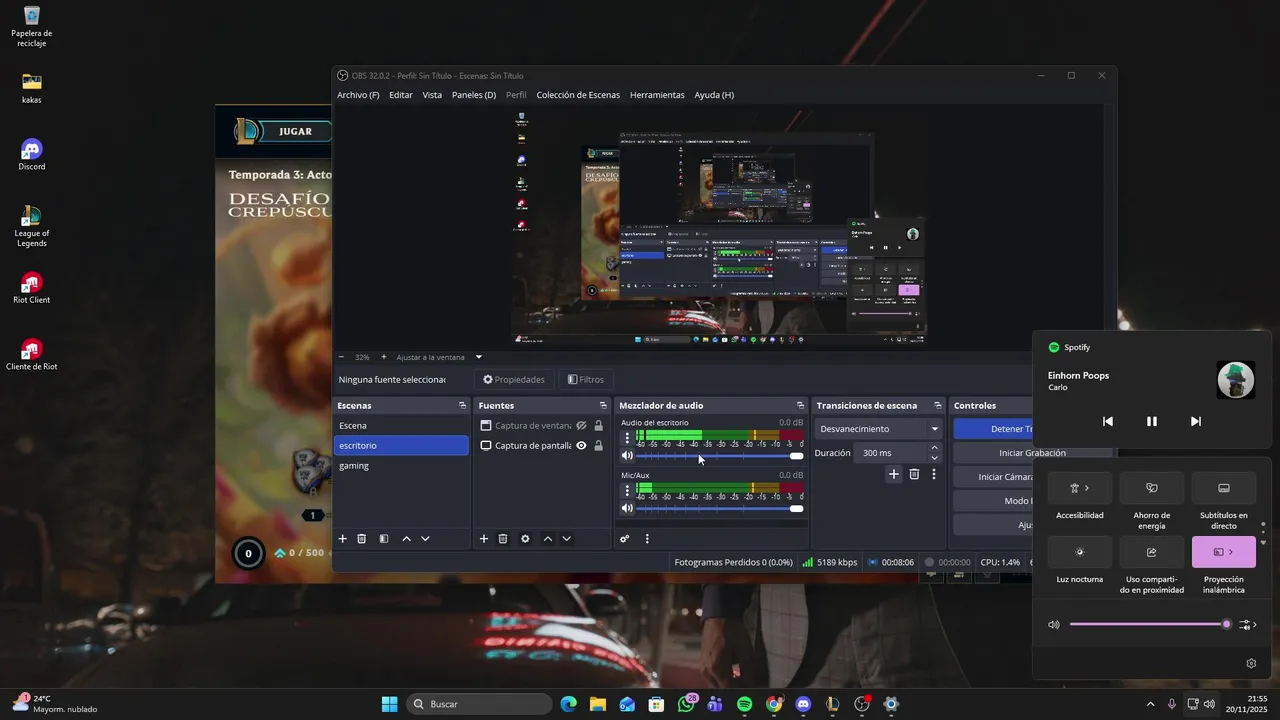The width and height of the screenshot is (1280, 720).
Task: Pop out the Mezclador de audio dock
Action: point(800,405)
